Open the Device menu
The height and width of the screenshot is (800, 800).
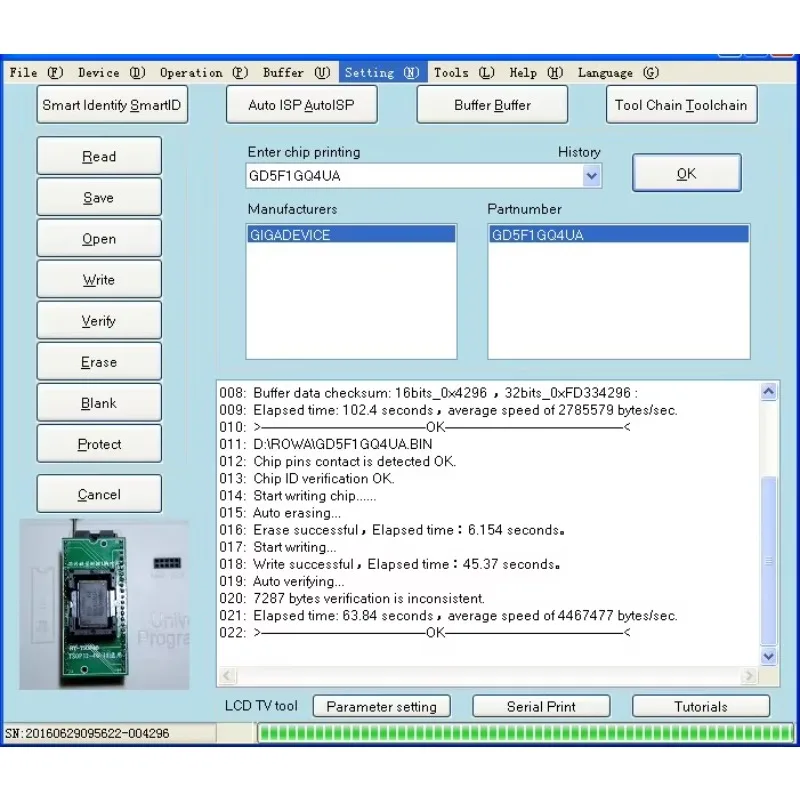click(112, 73)
